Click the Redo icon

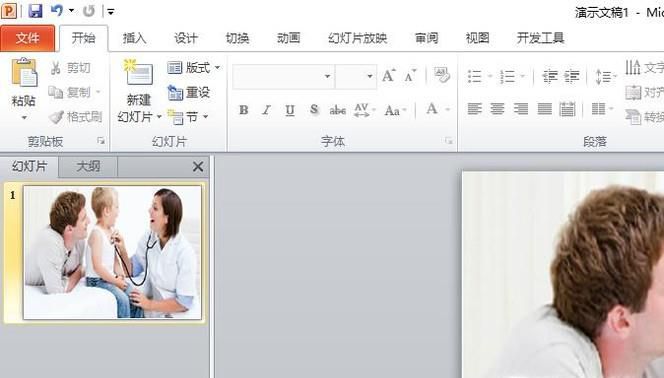(x=89, y=11)
